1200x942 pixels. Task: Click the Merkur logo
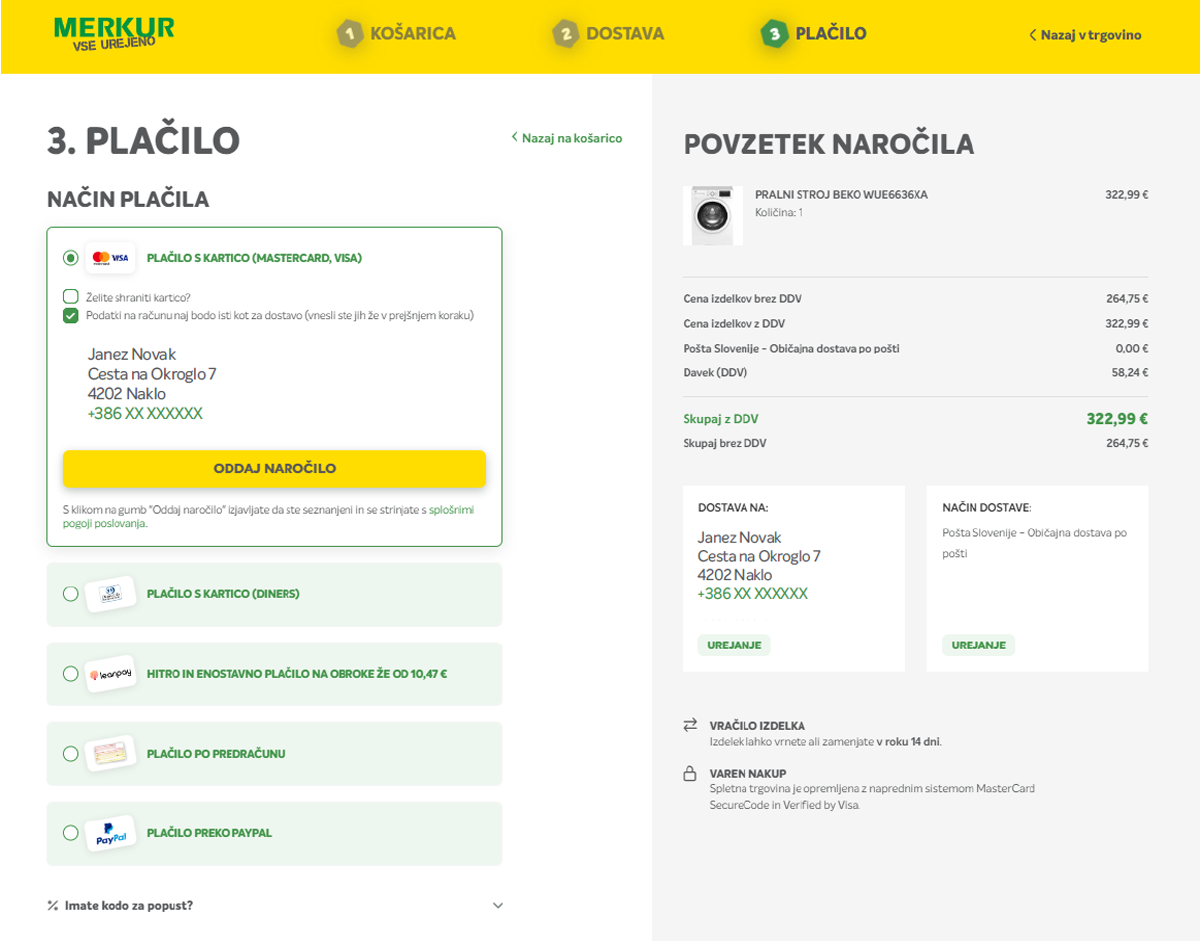click(114, 33)
